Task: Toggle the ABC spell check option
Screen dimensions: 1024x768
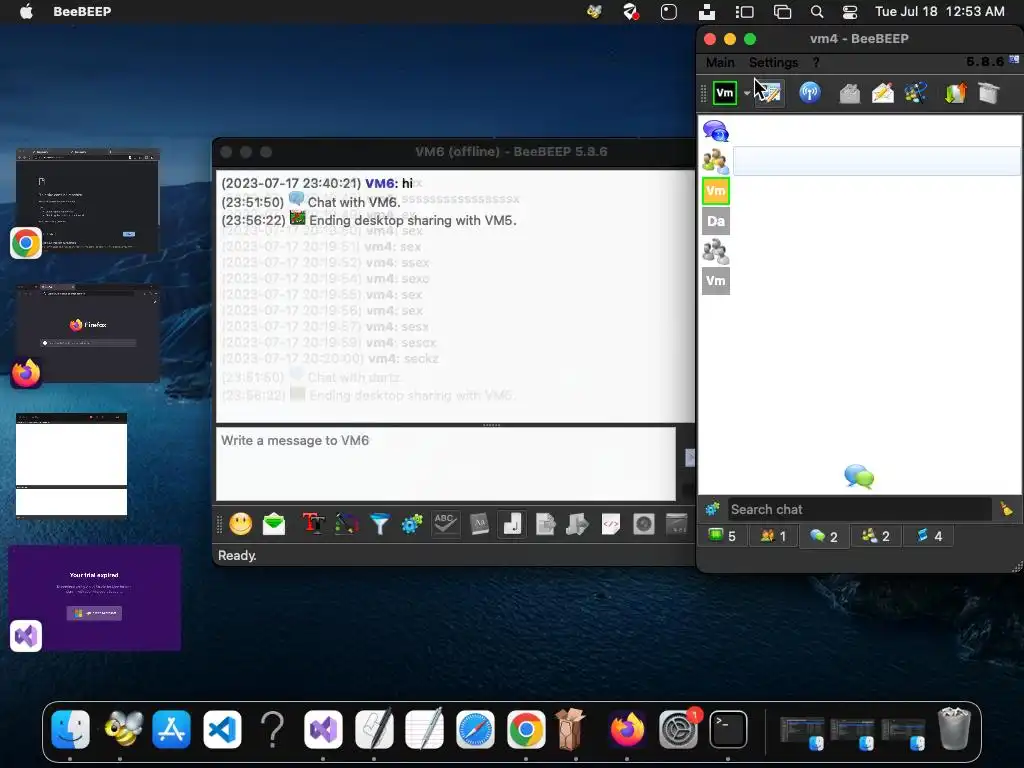Action: coord(445,524)
